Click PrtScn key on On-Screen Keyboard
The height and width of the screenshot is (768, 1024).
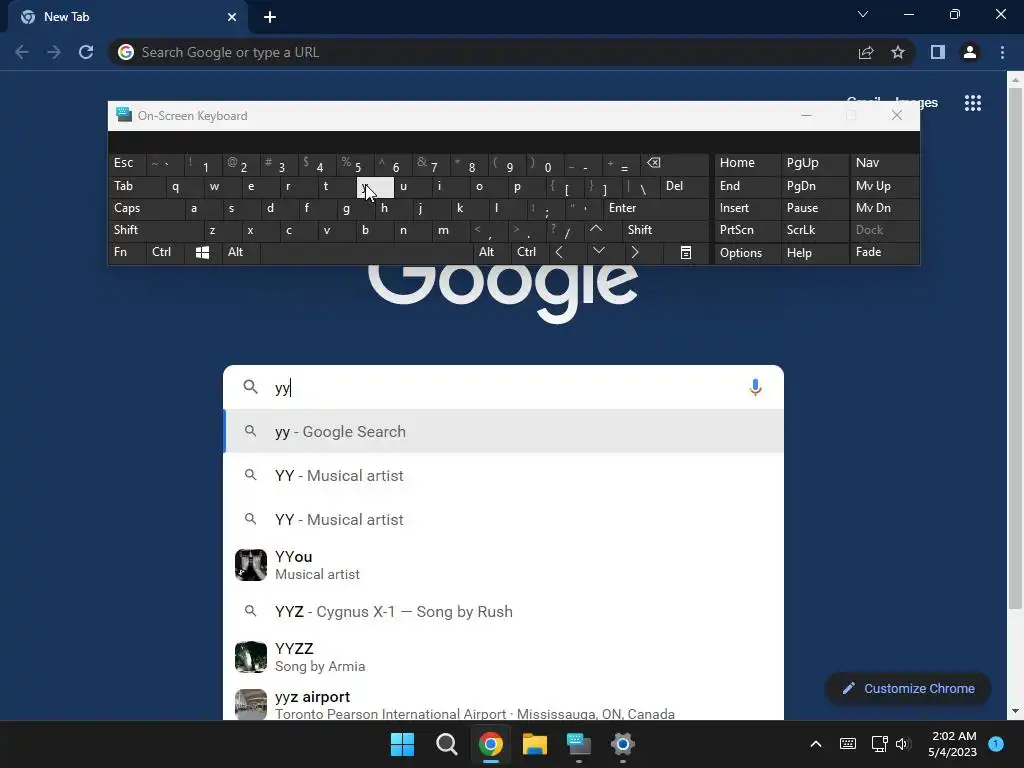[747, 230]
